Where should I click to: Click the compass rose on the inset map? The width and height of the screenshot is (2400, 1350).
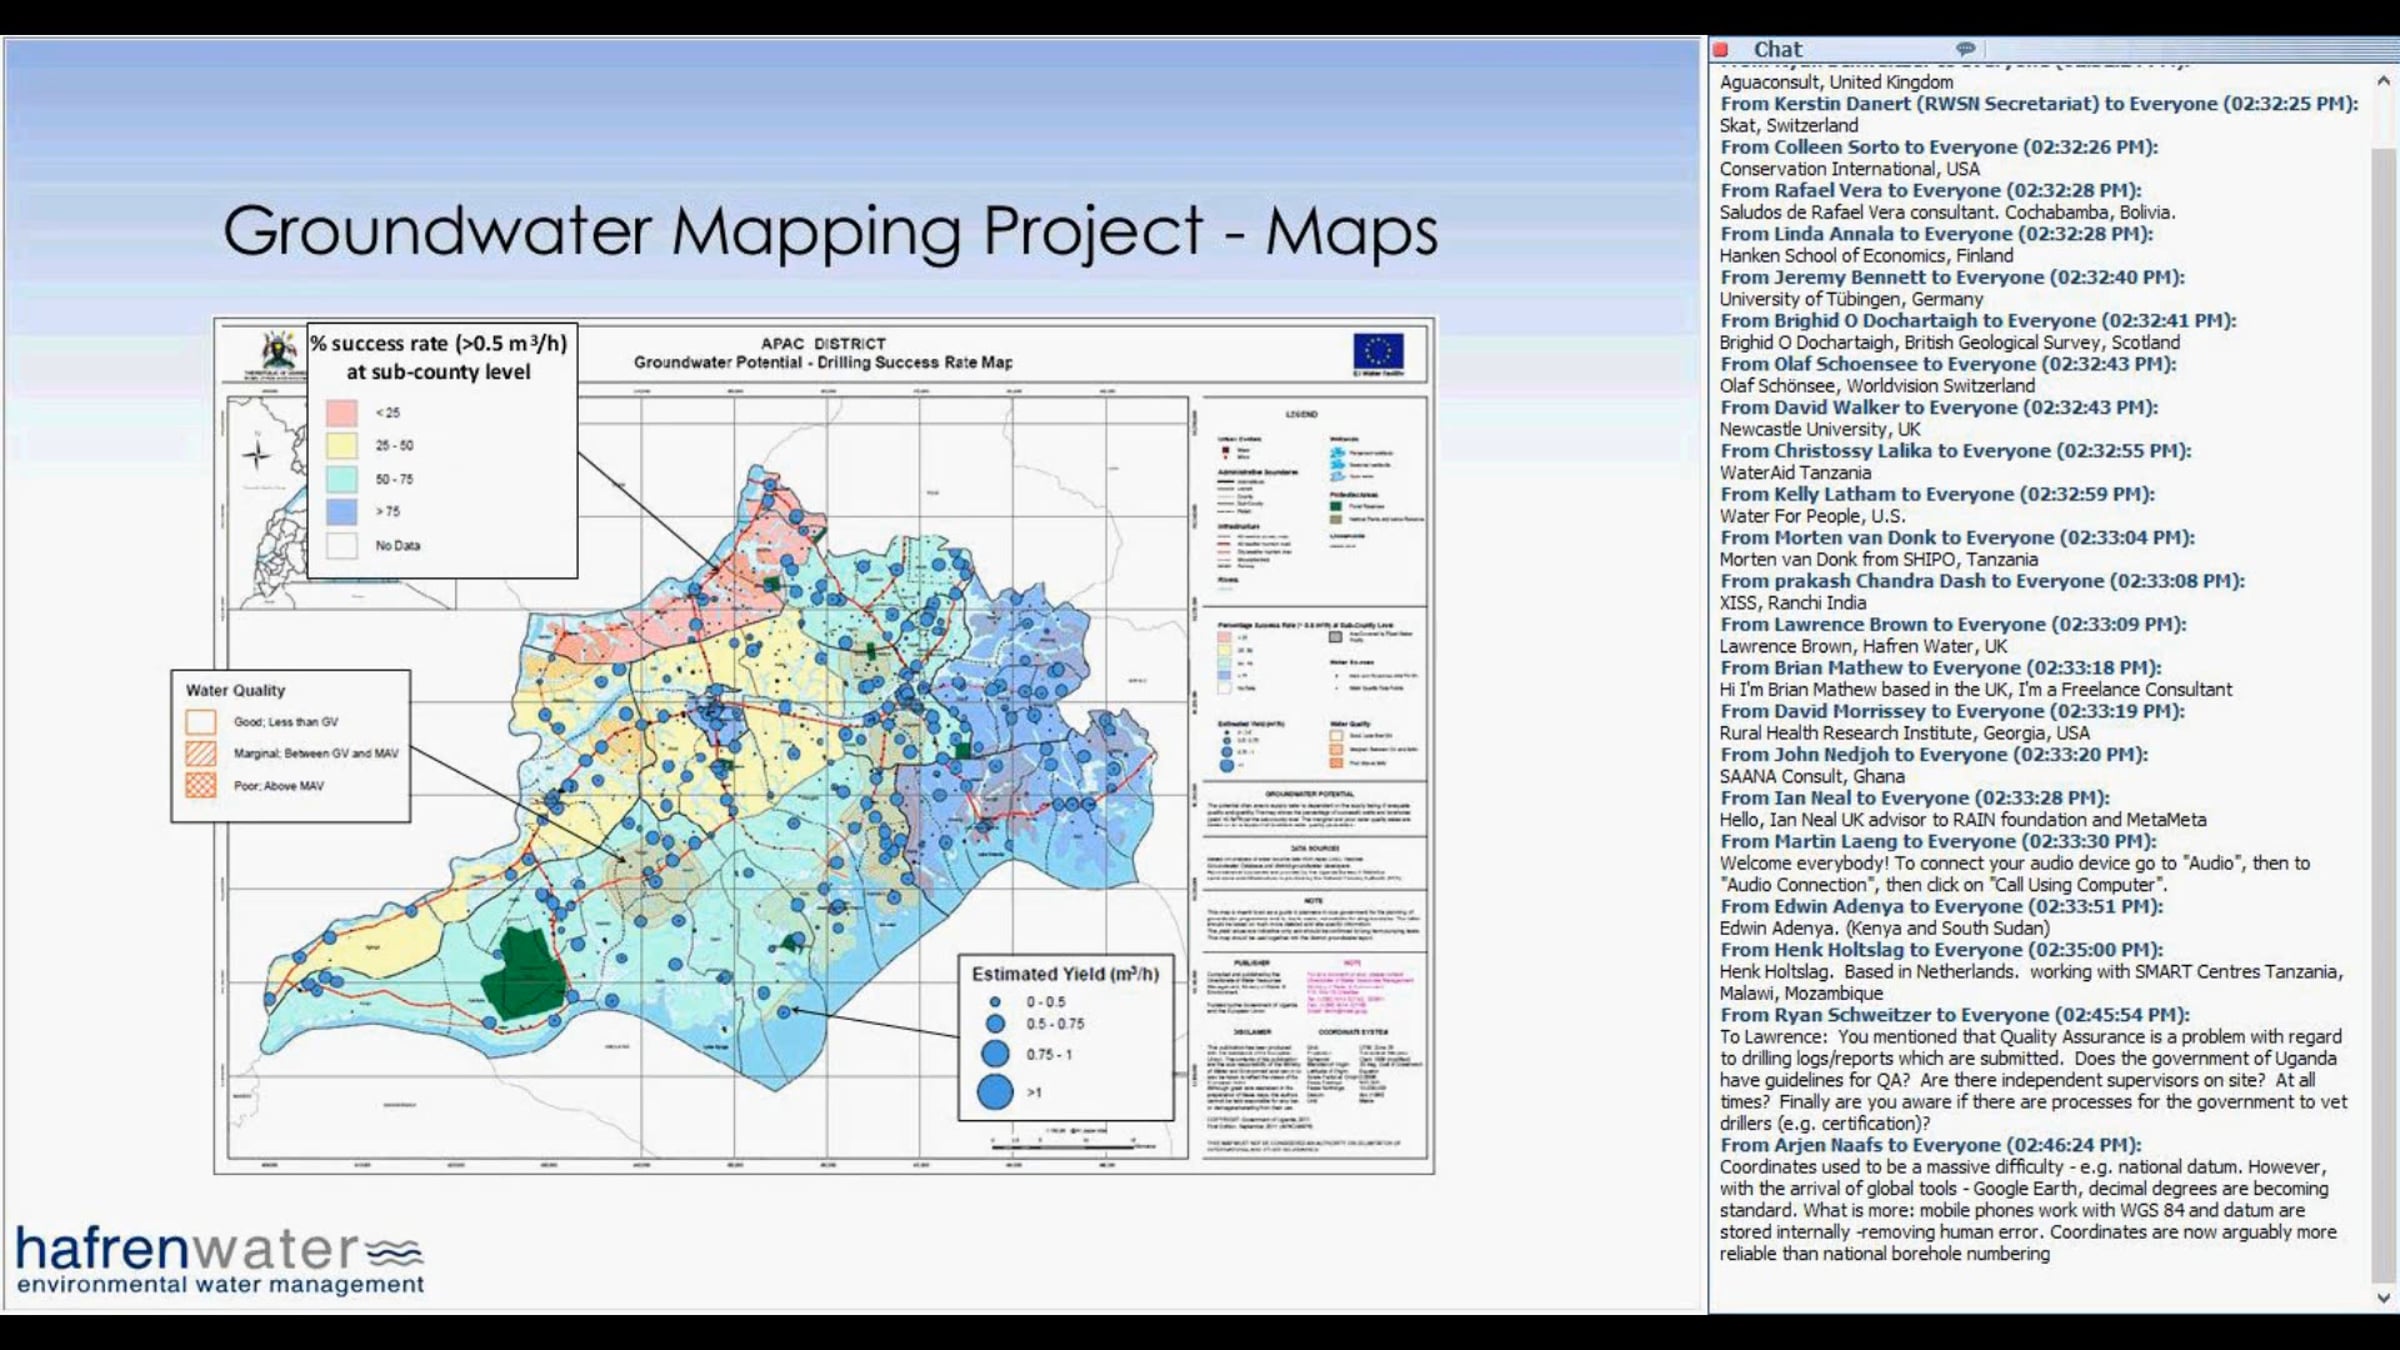(x=257, y=455)
